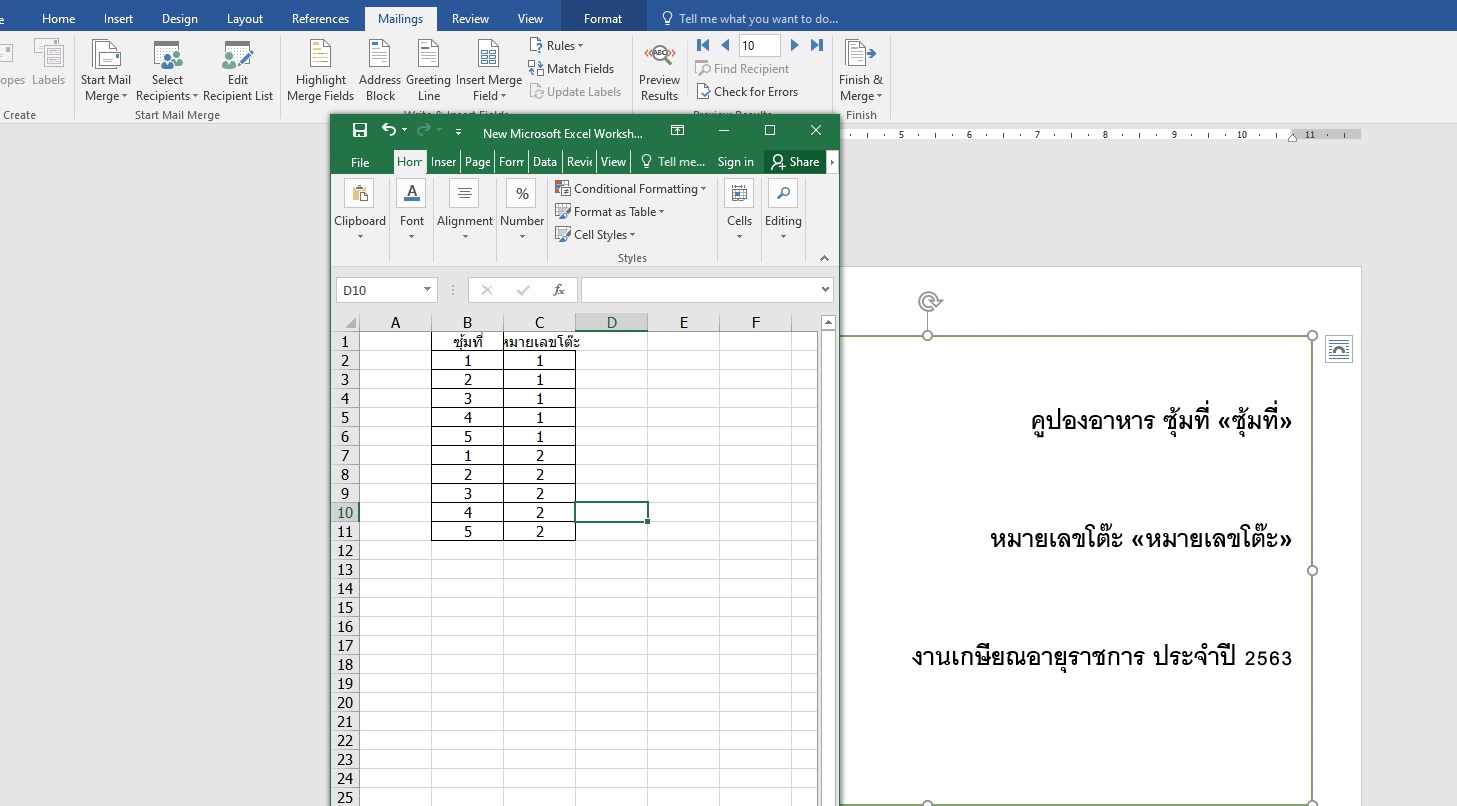Click the Layout Options icon beside text box
The width and height of the screenshot is (1457, 806).
tap(1339, 349)
